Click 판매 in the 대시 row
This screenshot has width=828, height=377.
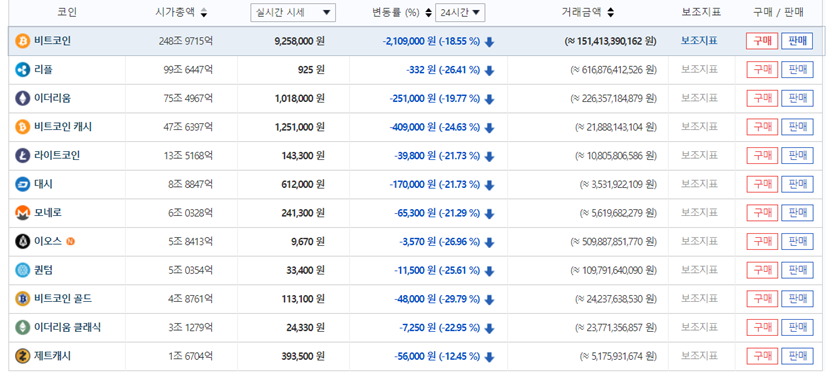point(797,184)
